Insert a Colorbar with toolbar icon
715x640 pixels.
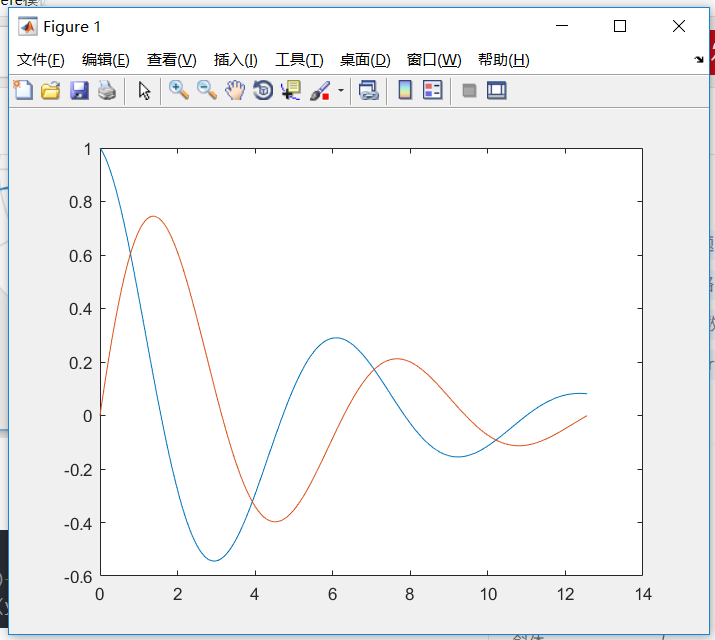[405, 90]
